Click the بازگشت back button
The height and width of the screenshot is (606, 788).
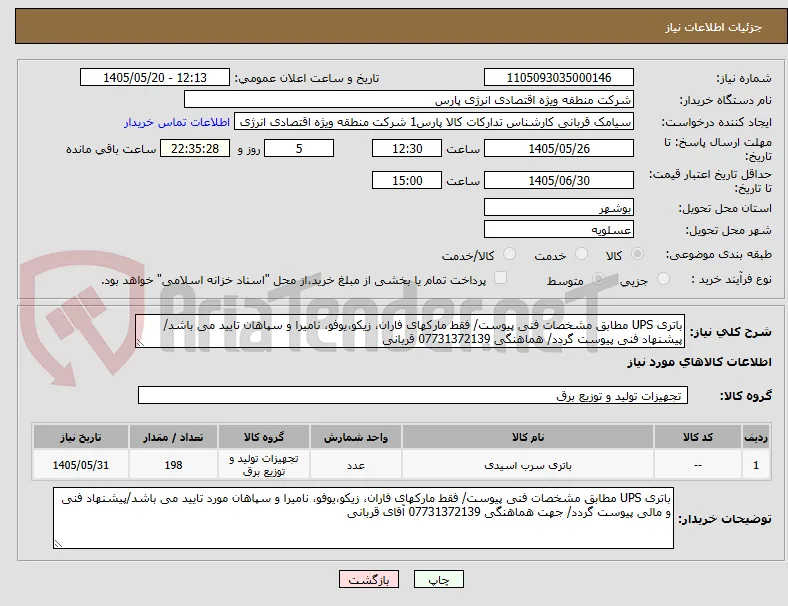click(369, 579)
